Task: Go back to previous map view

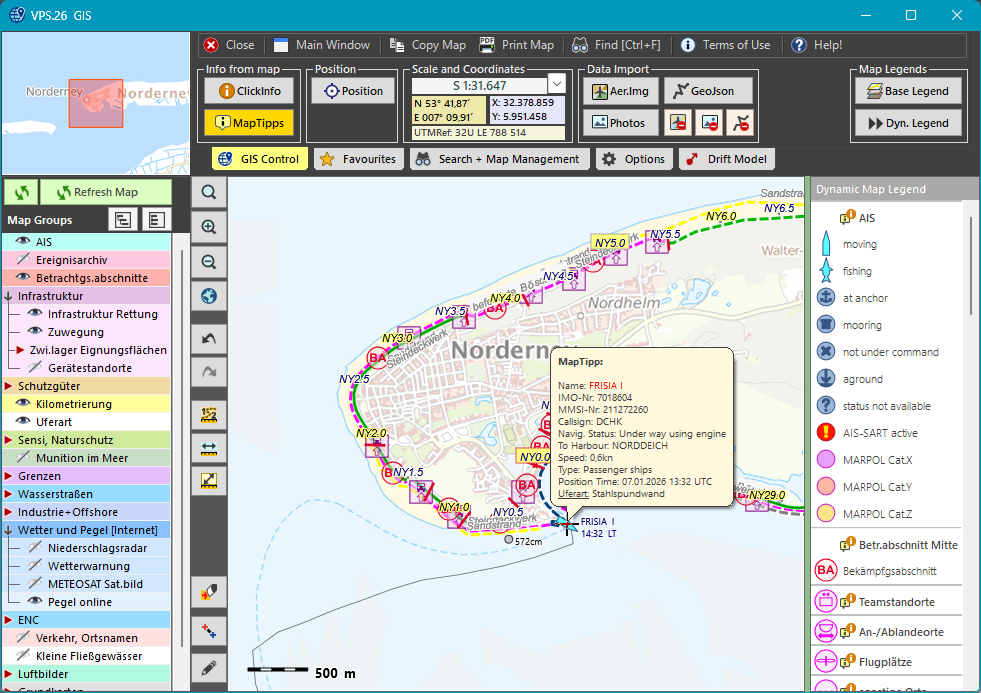Action: (x=209, y=339)
